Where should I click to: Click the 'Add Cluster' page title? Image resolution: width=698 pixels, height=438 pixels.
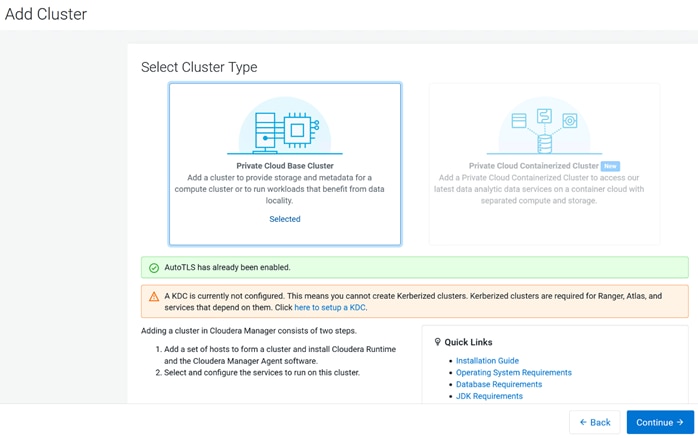46,14
